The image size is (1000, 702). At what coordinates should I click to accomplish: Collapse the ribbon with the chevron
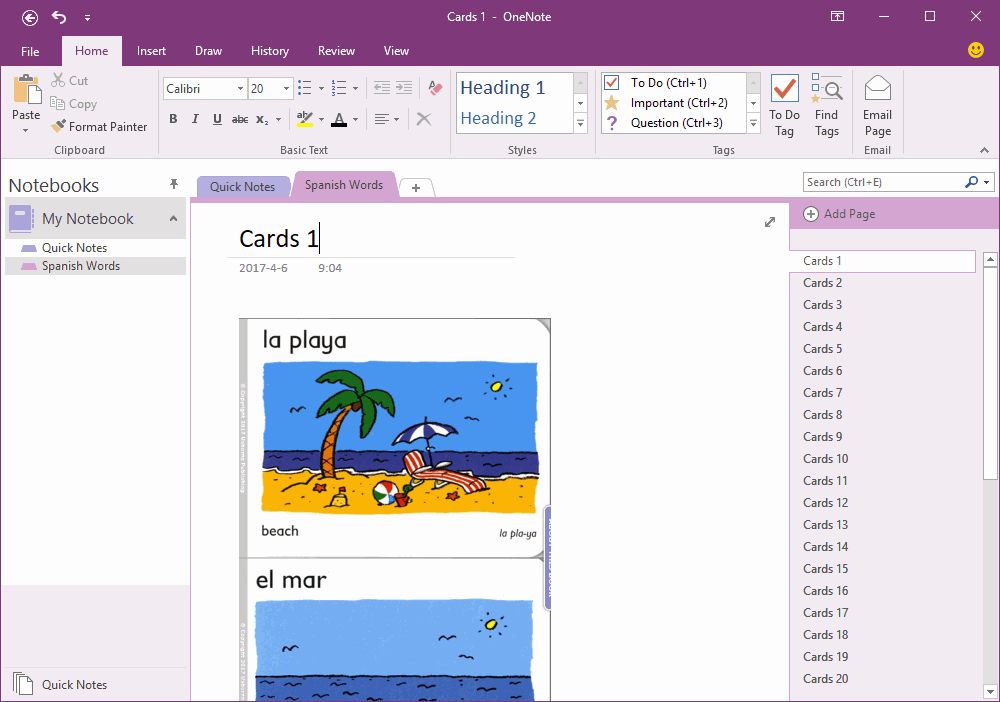pyautogui.click(x=984, y=150)
